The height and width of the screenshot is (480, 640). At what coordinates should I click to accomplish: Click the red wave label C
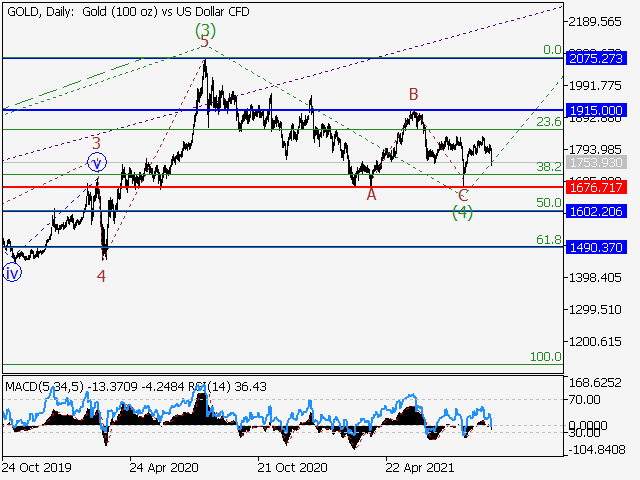click(x=463, y=196)
